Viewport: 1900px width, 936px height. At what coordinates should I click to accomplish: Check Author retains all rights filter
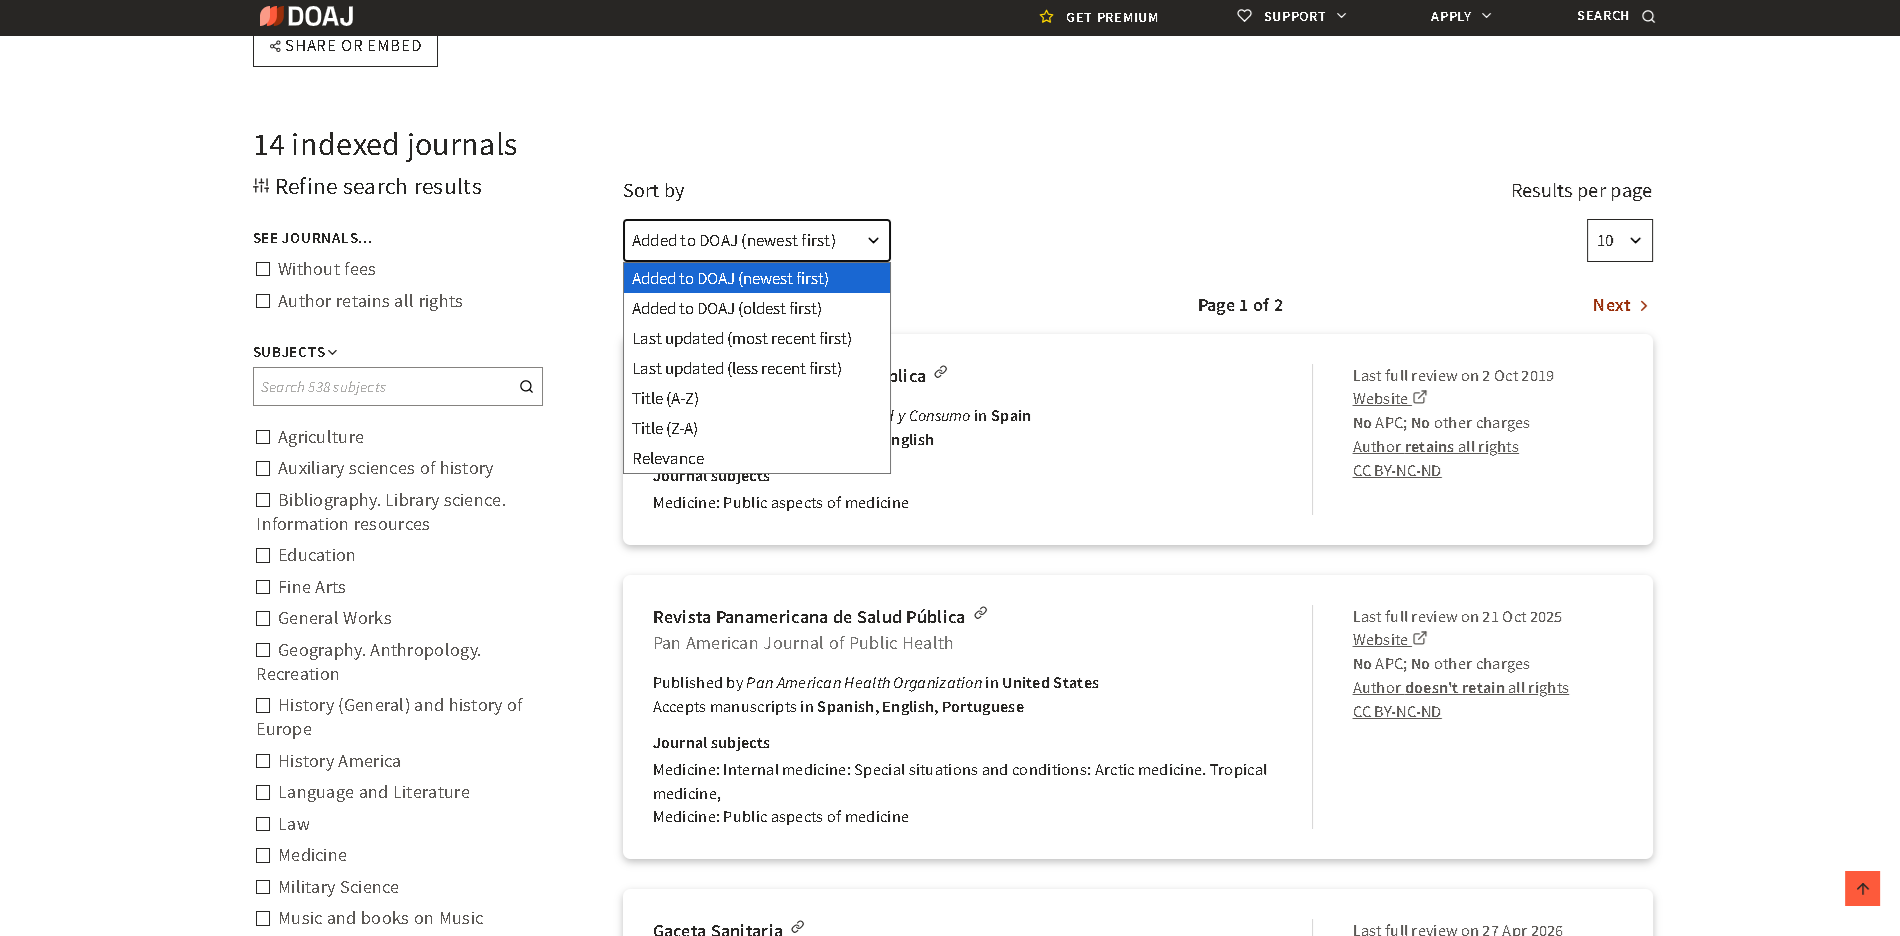(263, 301)
